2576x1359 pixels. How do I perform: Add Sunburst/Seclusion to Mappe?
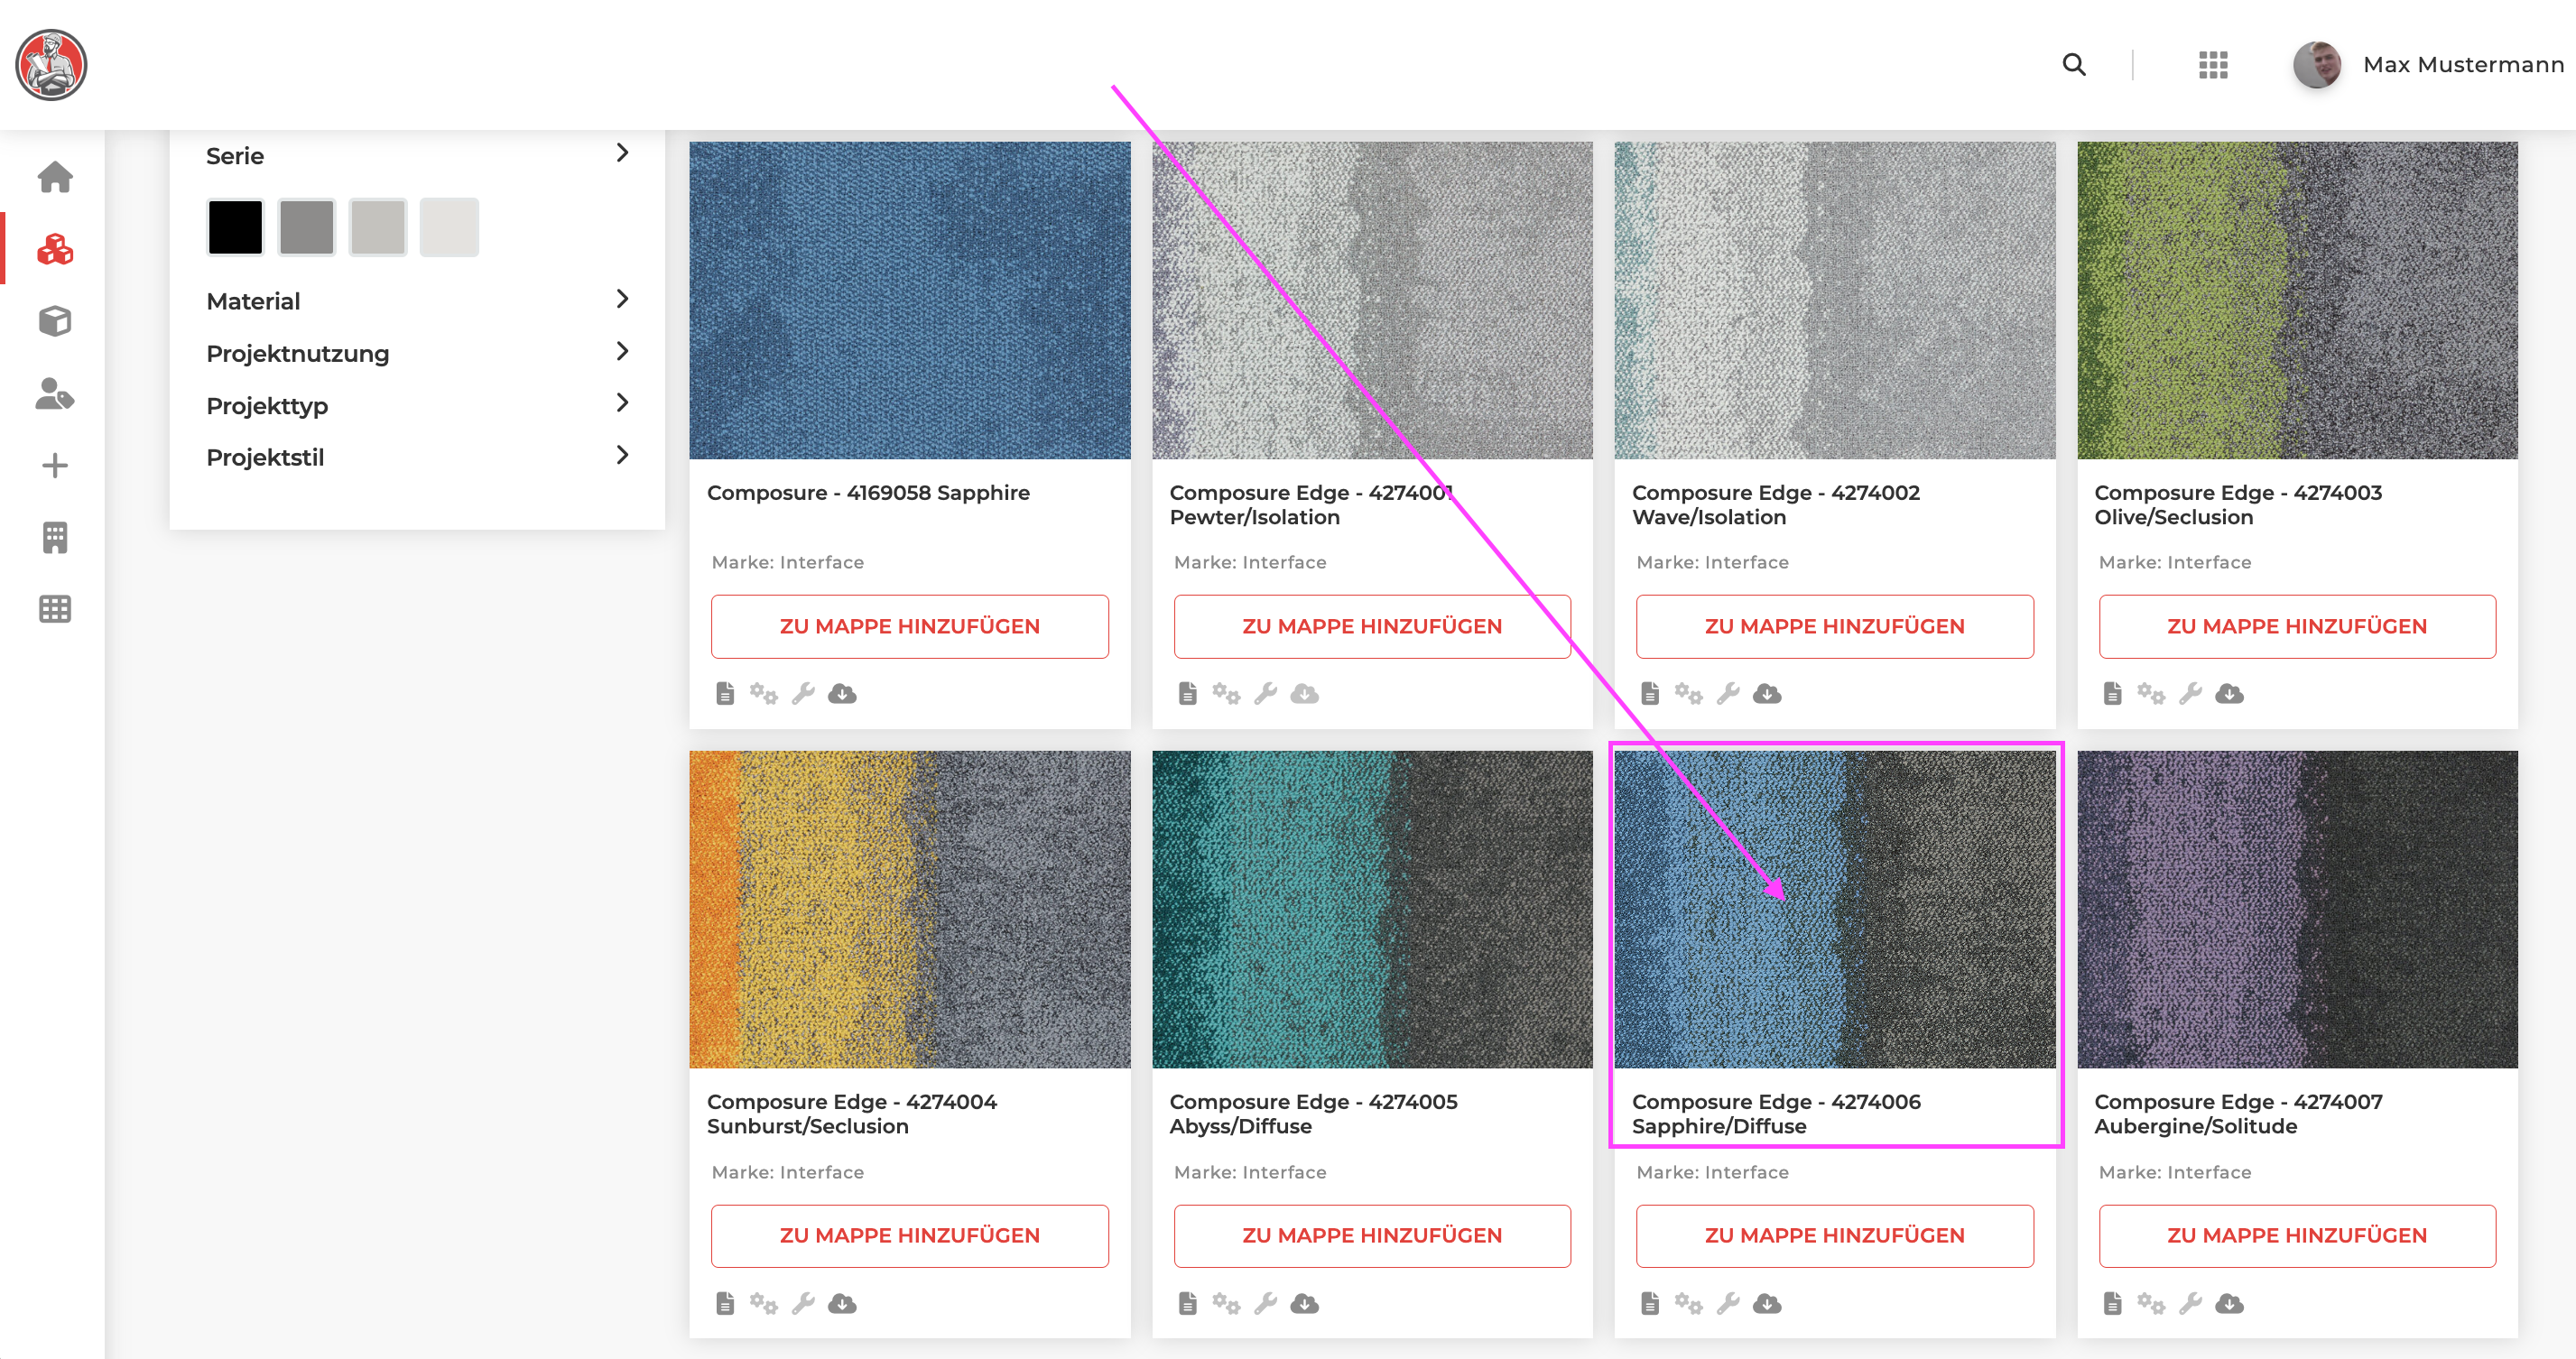click(x=909, y=1236)
